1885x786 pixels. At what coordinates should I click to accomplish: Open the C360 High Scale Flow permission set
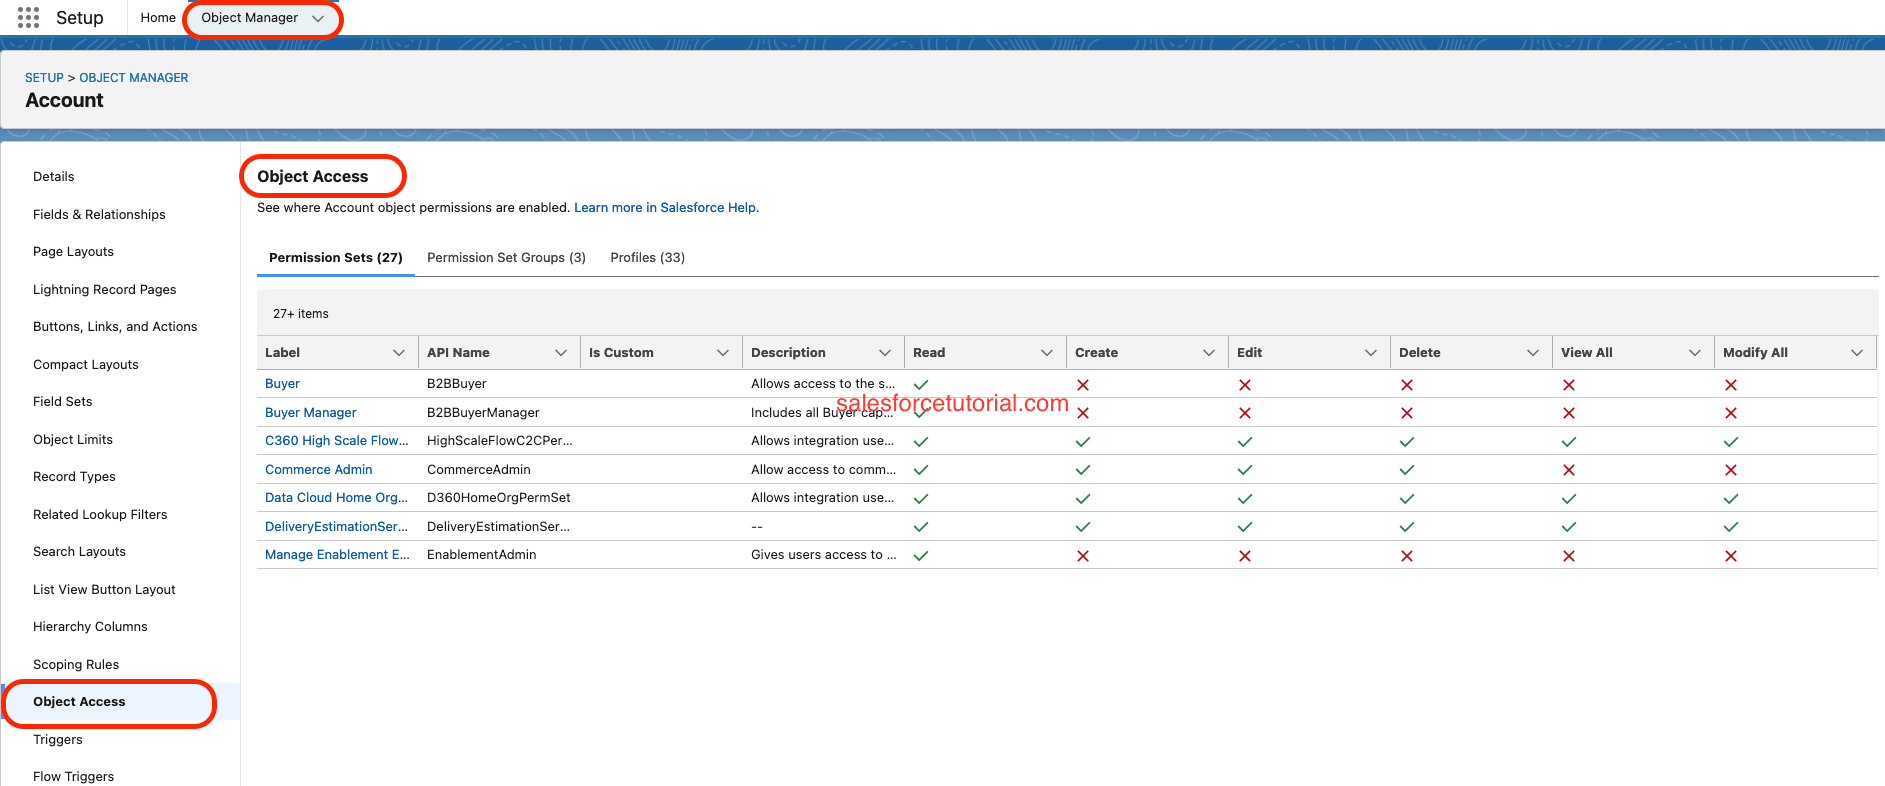(x=337, y=441)
